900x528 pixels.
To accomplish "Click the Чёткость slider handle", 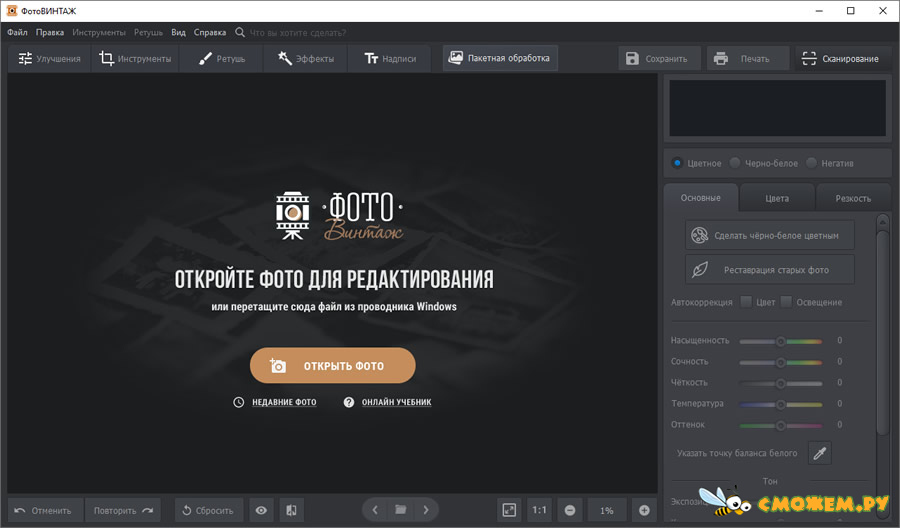I will [x=781, y=383].
